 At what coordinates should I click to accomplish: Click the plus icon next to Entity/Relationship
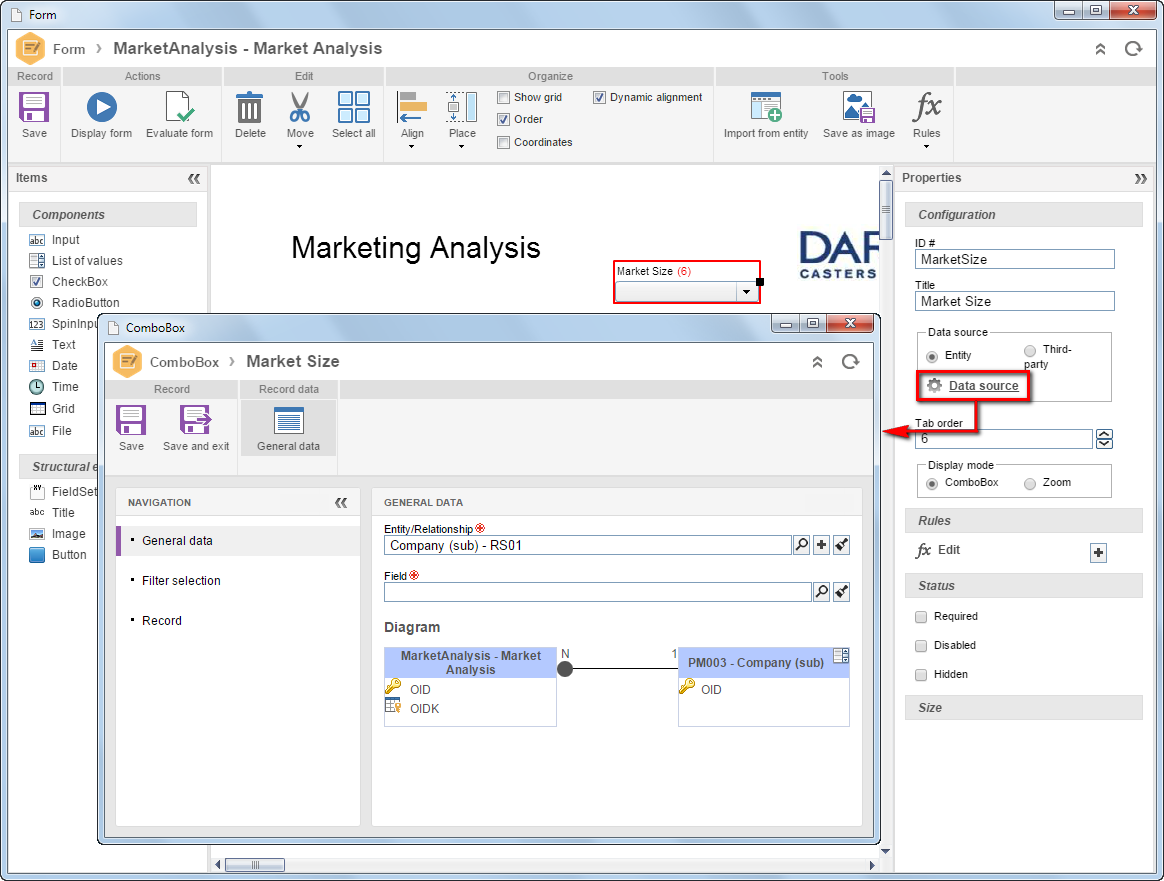(x=821, y=545)
